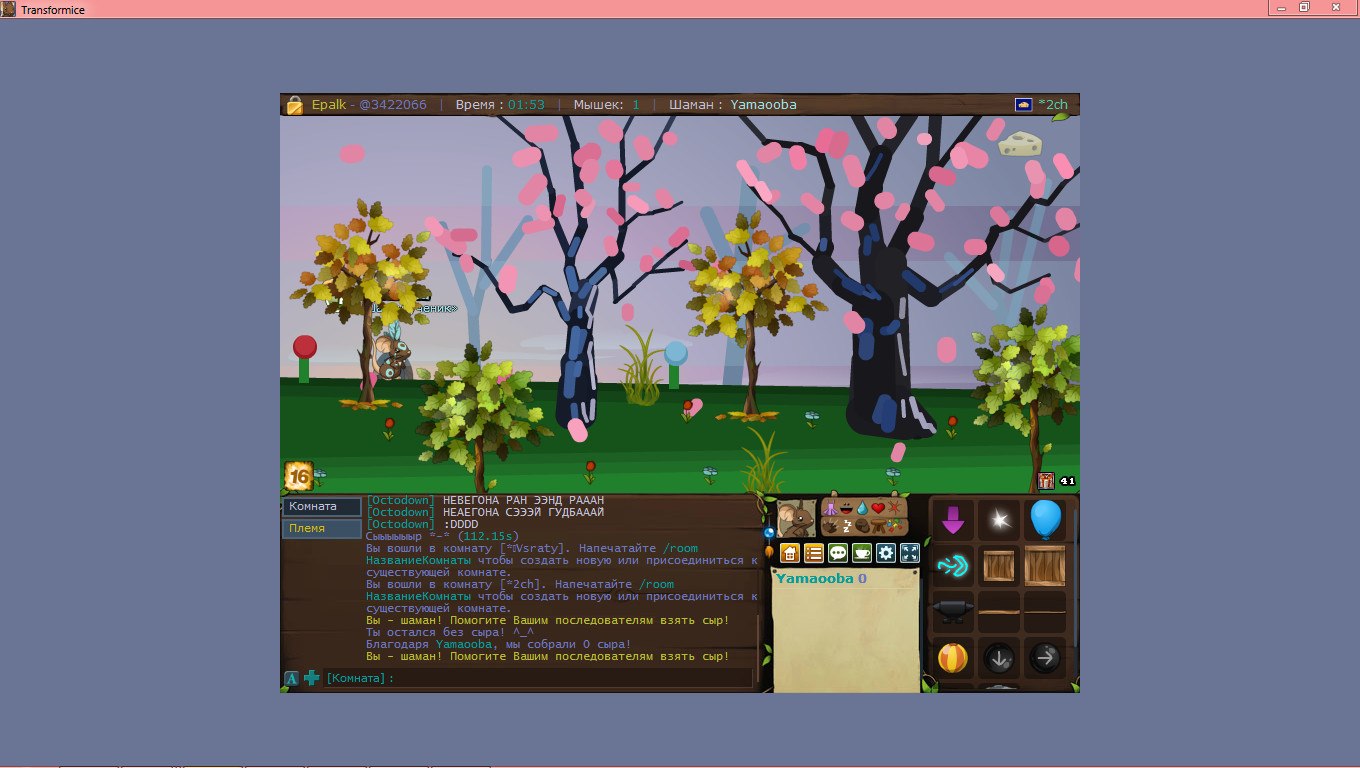Image resolution: width=1360 pixels, height=768 pixels.
Task: Click the A text-style icon beside chat input
Action: 292,678
